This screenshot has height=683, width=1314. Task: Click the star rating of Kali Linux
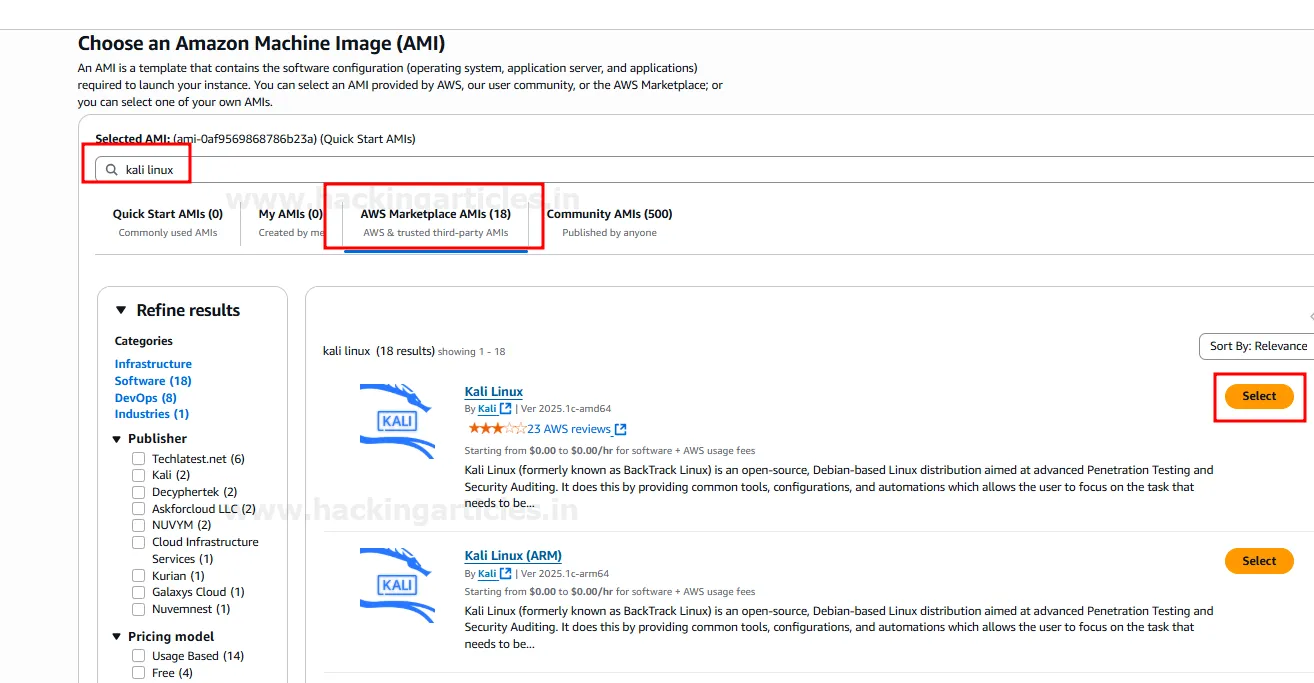tap(496, 429)
